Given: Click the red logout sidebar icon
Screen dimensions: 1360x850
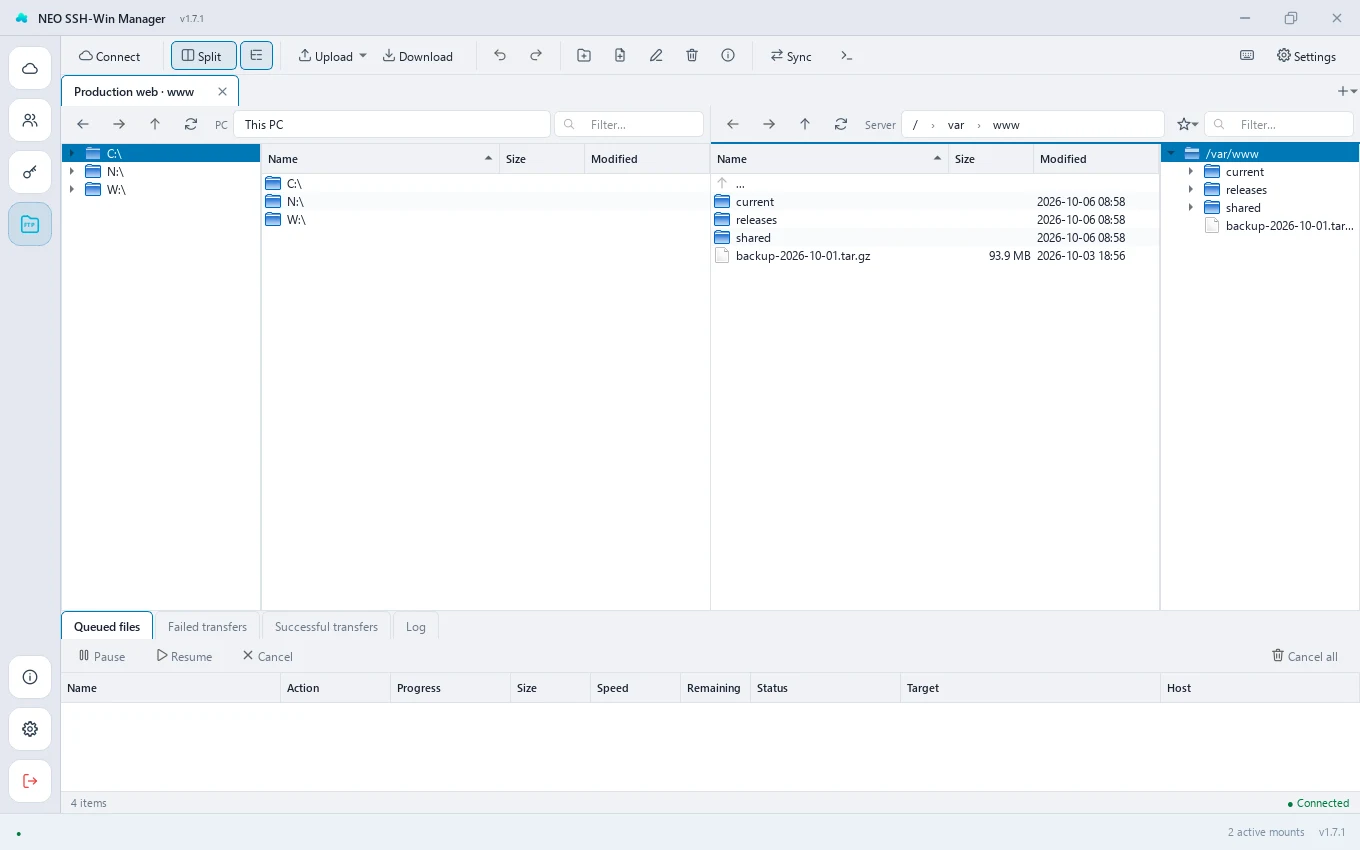Looking at the screenshot, I should [30, 781].
